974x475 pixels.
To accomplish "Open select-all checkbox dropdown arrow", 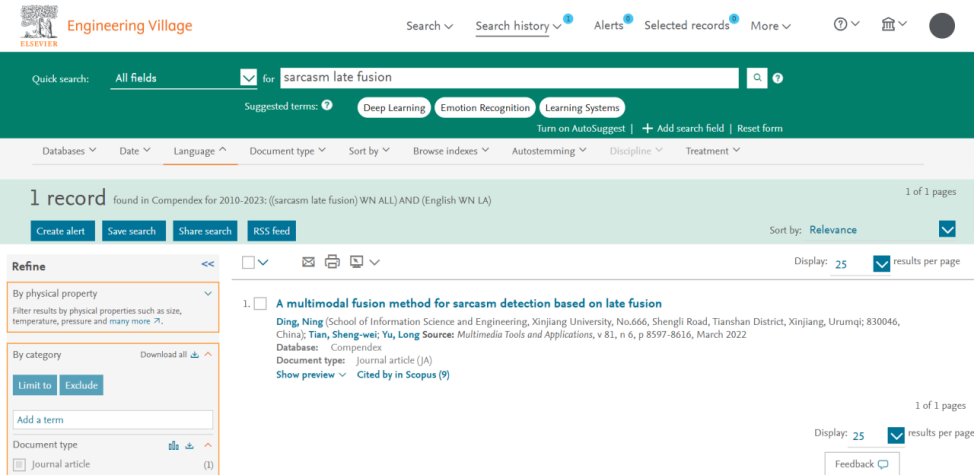I will (x=263, y=263).
